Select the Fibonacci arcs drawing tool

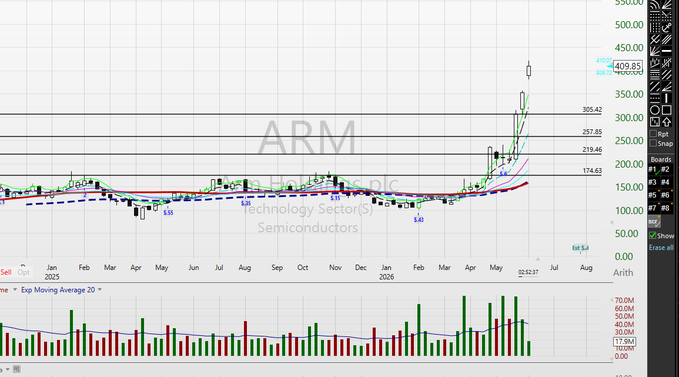654,4
